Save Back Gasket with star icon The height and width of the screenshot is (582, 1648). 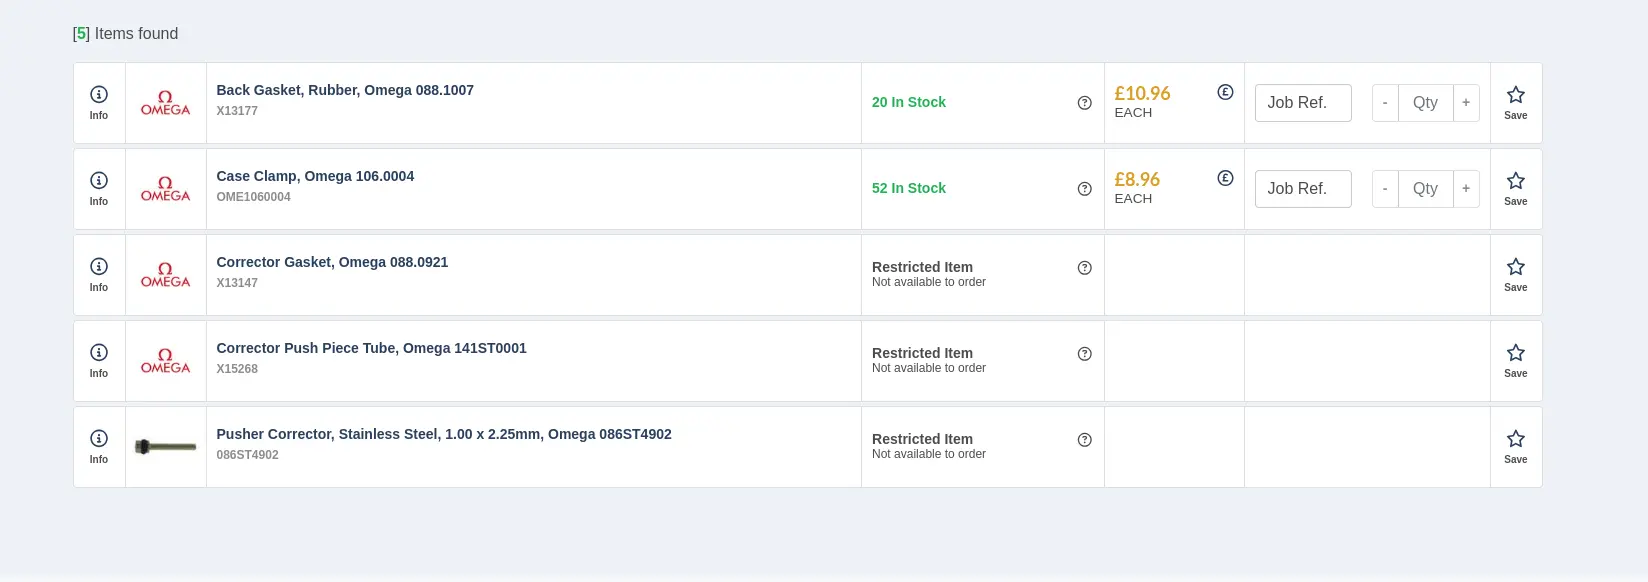[x=1515, y=102]
